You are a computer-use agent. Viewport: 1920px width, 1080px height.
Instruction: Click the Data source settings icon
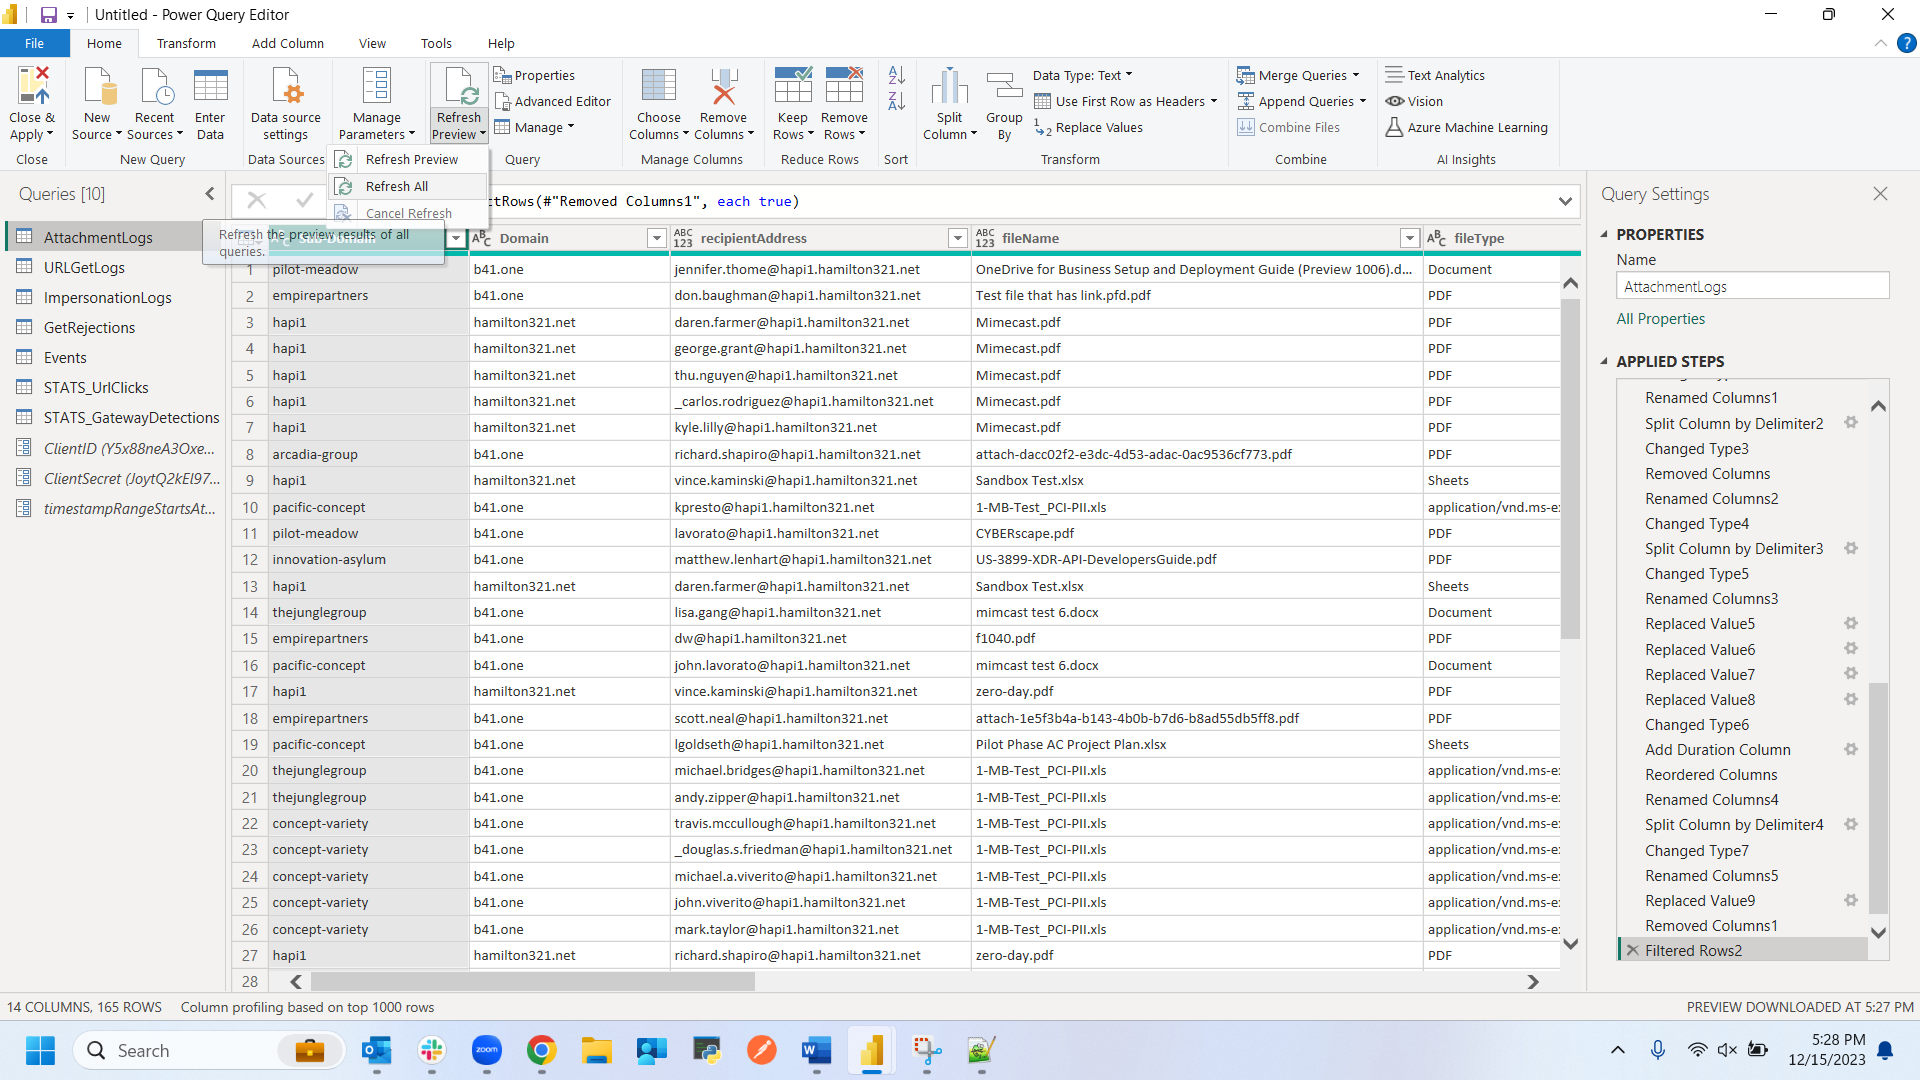(286, 87)
